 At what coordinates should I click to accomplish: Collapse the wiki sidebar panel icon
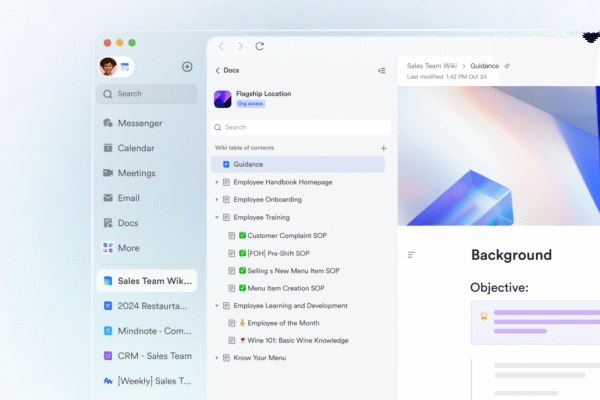[x=382, y=70]
